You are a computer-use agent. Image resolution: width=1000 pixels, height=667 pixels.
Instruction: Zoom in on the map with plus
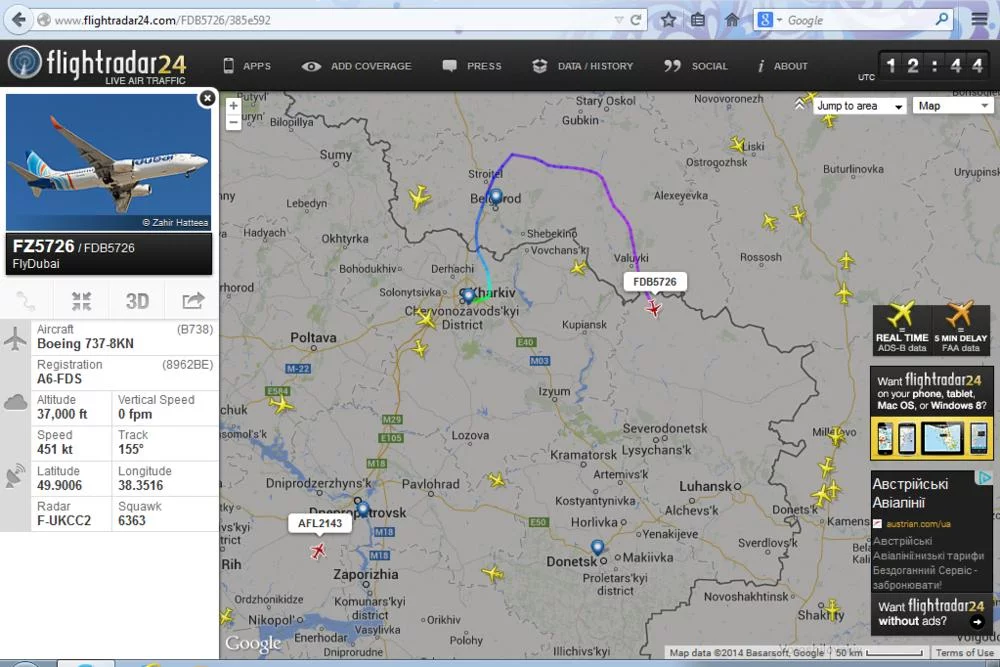click(x=233, y=106)
